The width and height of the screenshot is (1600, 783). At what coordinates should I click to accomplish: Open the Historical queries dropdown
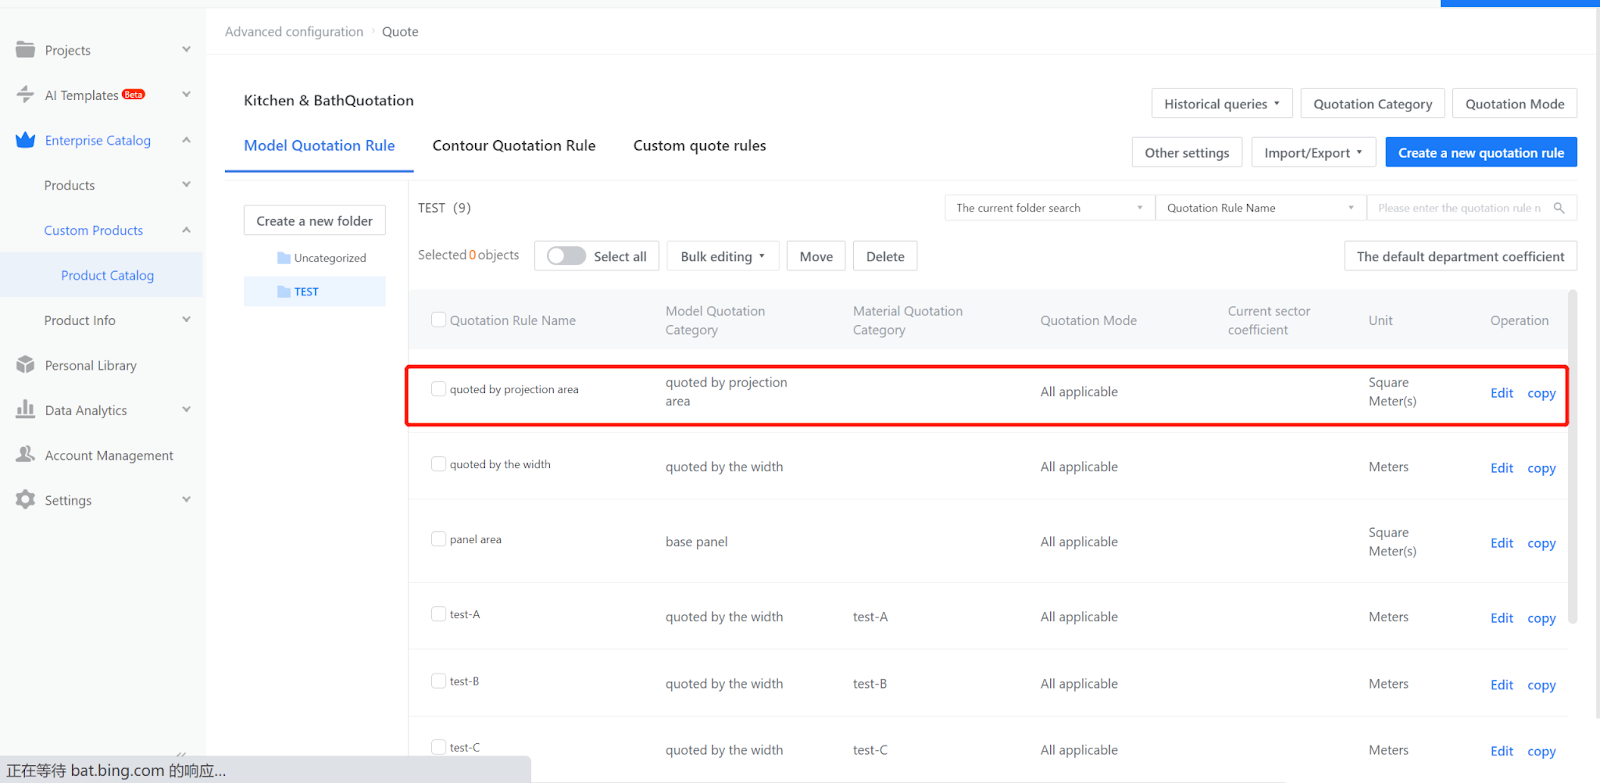[1221, 104]
